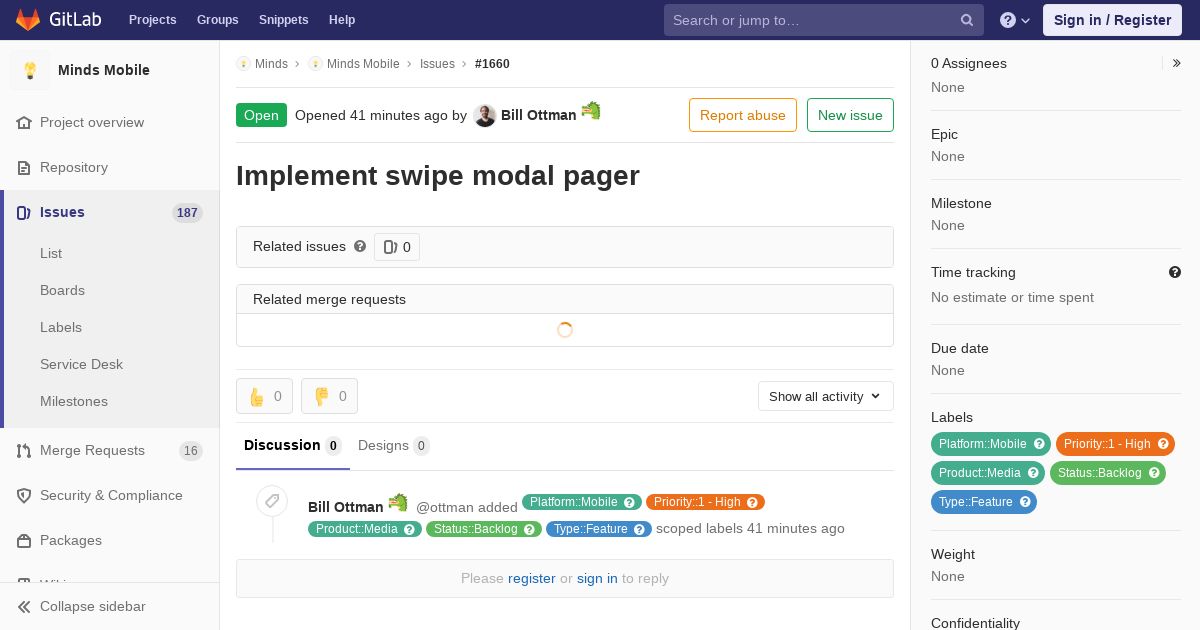Open the Show all activity dropdown
This screenshot has width=1200, height=630.
tap(826, 396)
